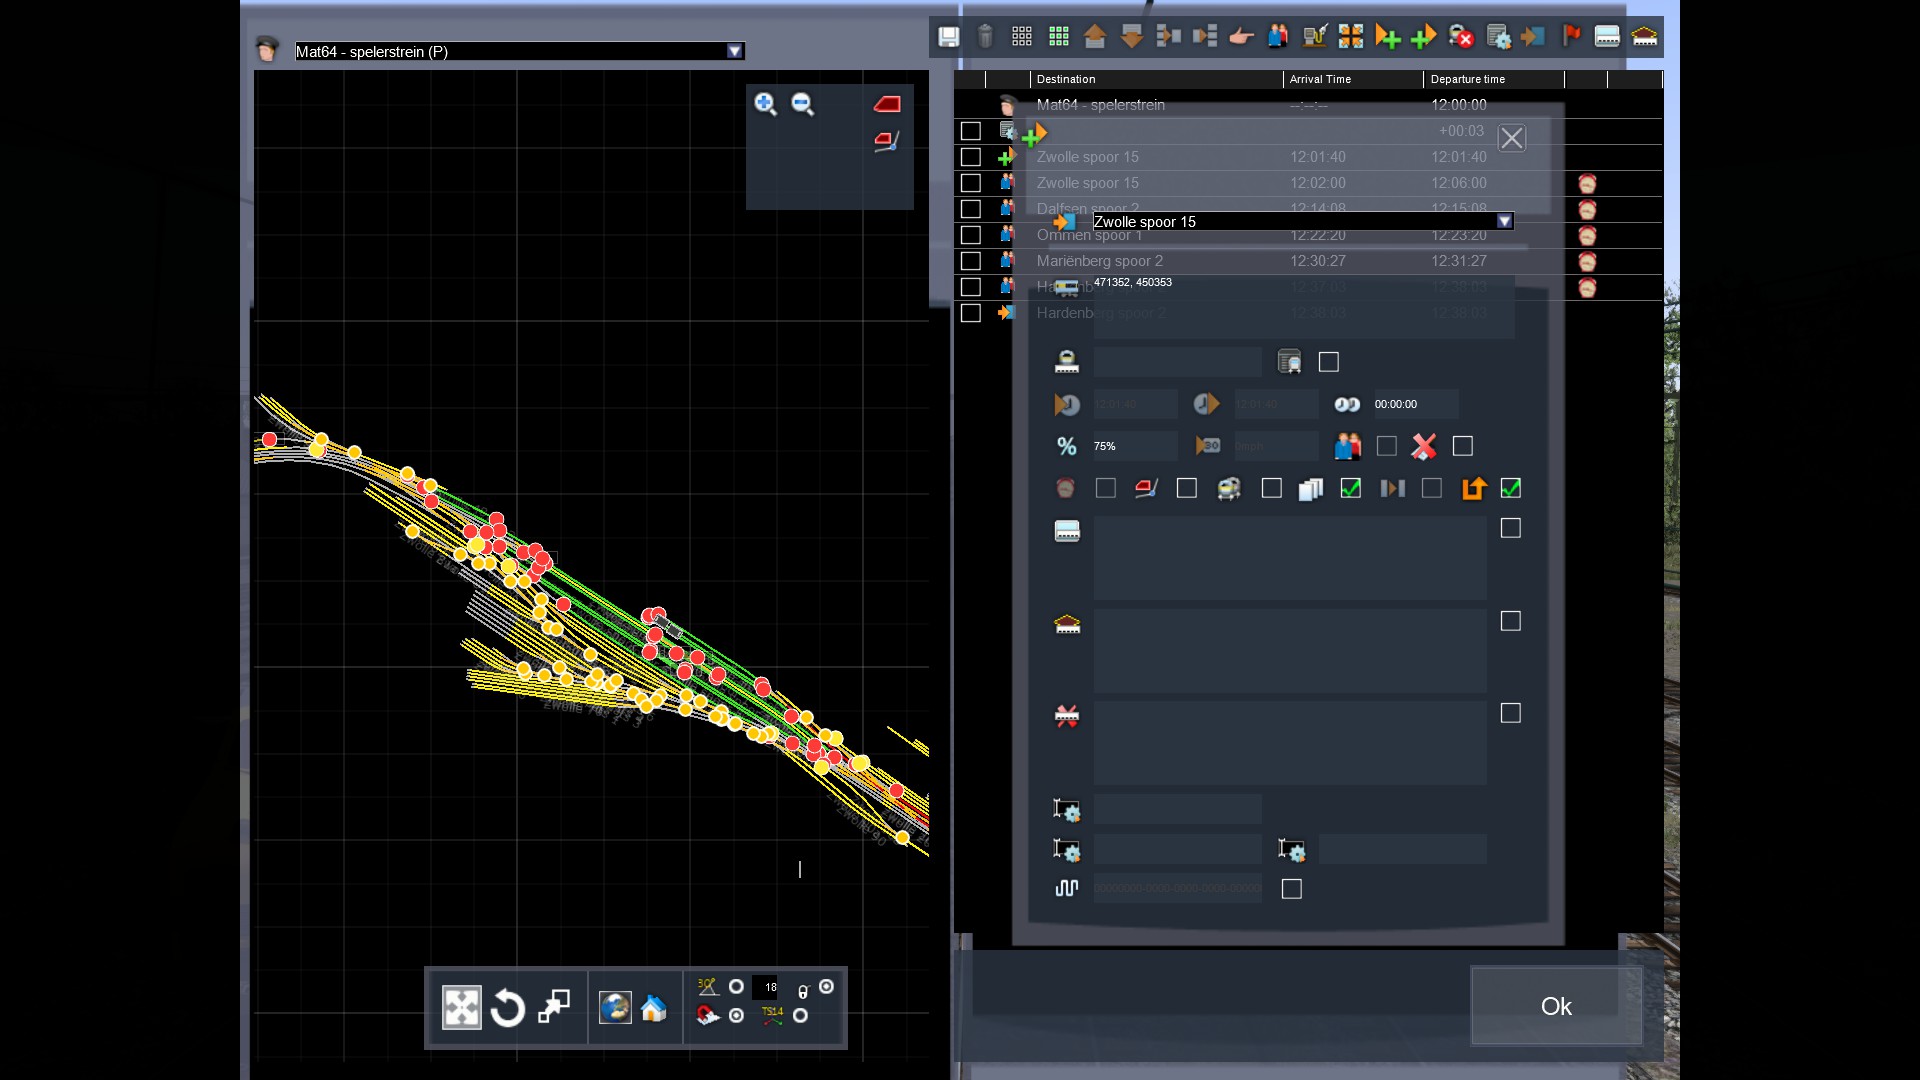
Task: Click the Ok button
Action: point(1556,1006)
